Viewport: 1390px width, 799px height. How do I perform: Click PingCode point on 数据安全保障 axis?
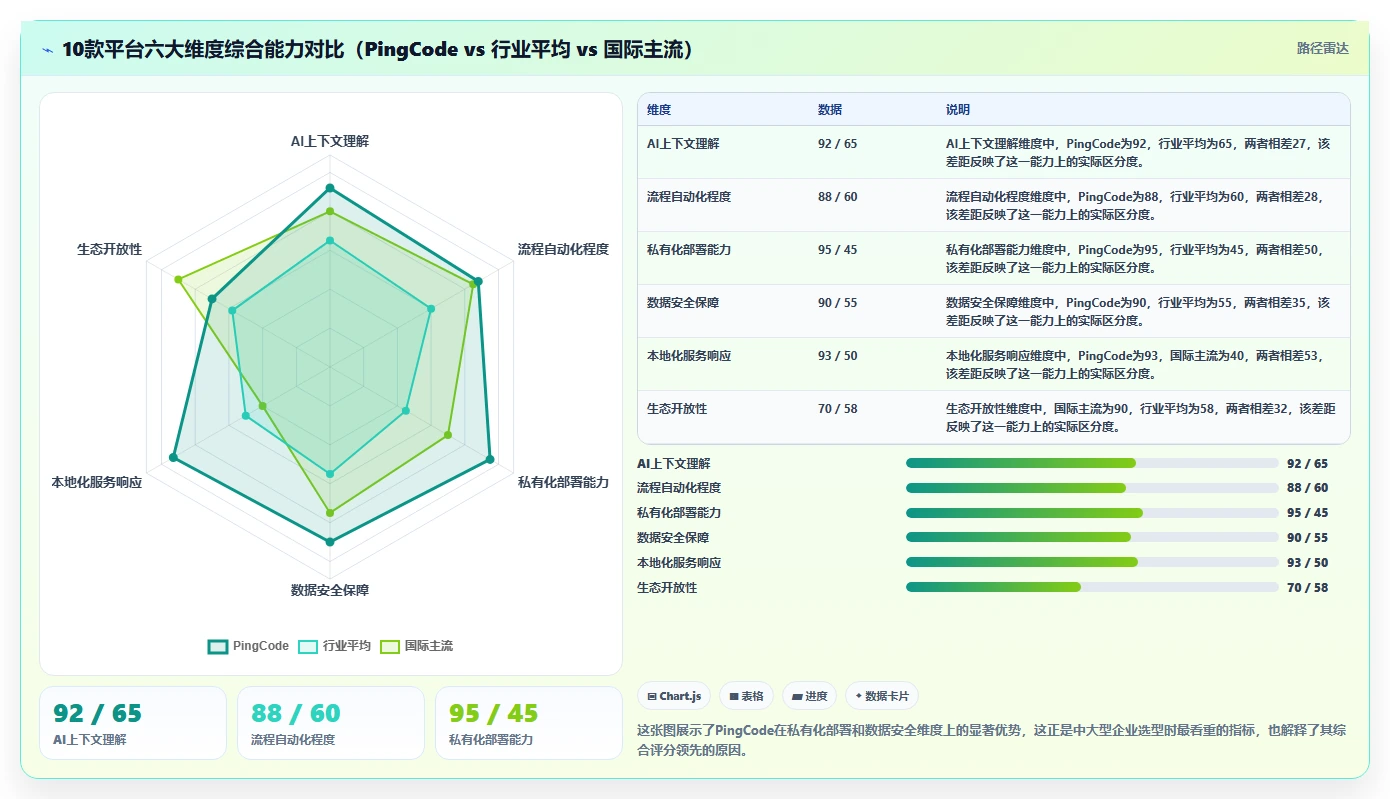pos(329,542)
